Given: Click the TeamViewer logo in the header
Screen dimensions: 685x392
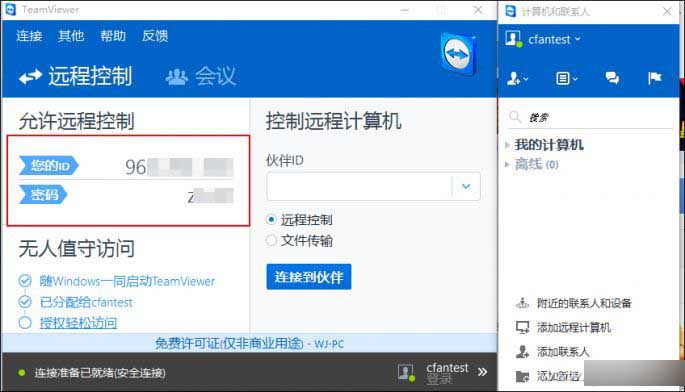Looking at the screenshot, I should point(458,55).
